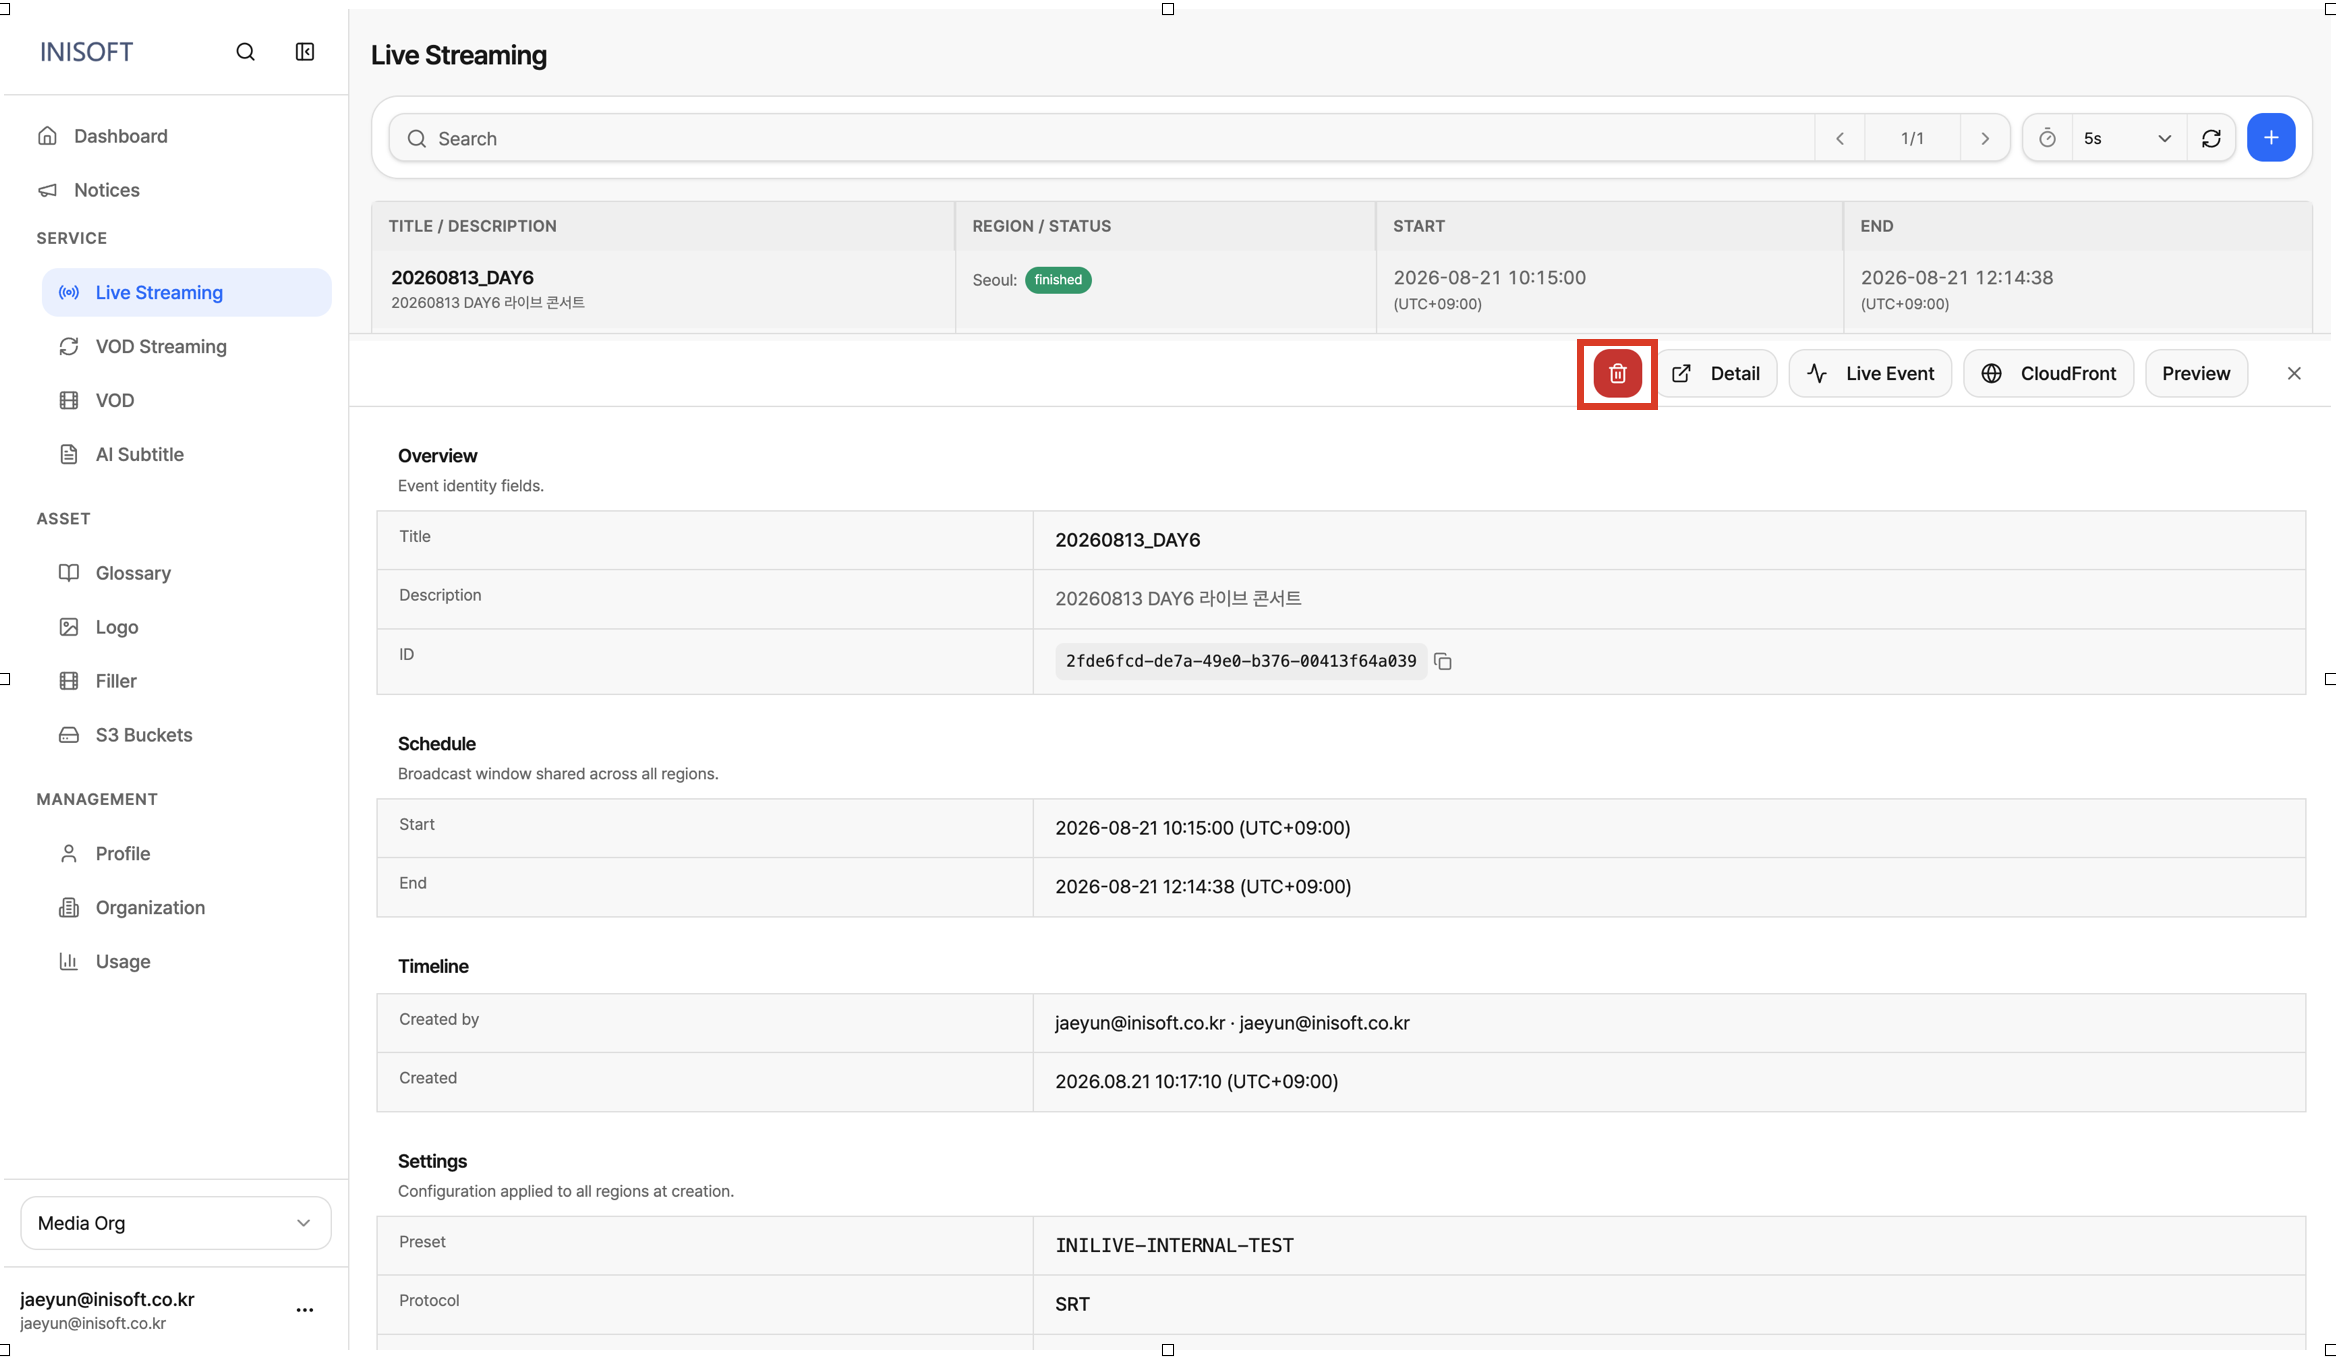2336x1358 pixels.
Task: Add a new live stream
Action: click(x=2271, y=138)
